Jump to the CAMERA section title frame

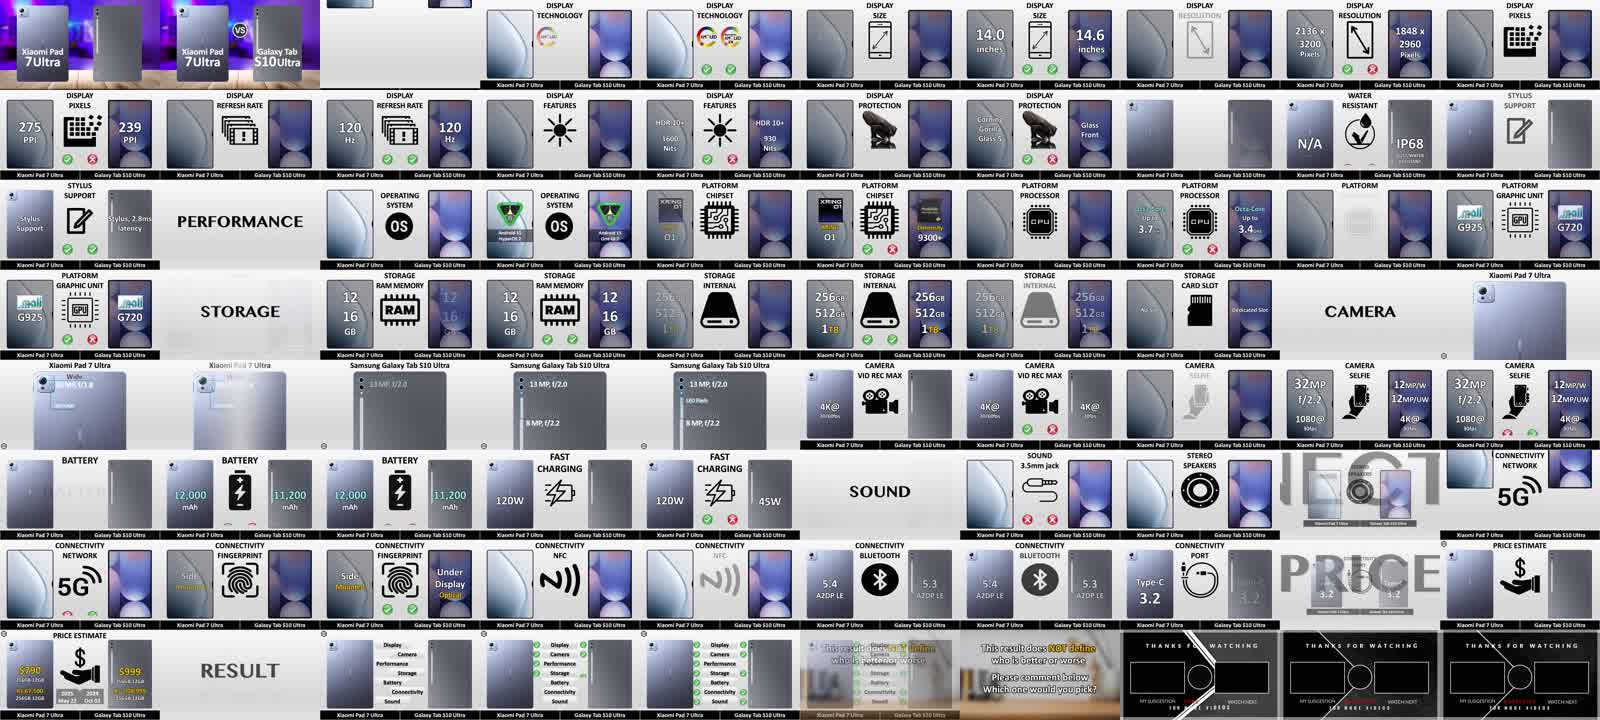pyautogui.click(x=1359, y=312)
